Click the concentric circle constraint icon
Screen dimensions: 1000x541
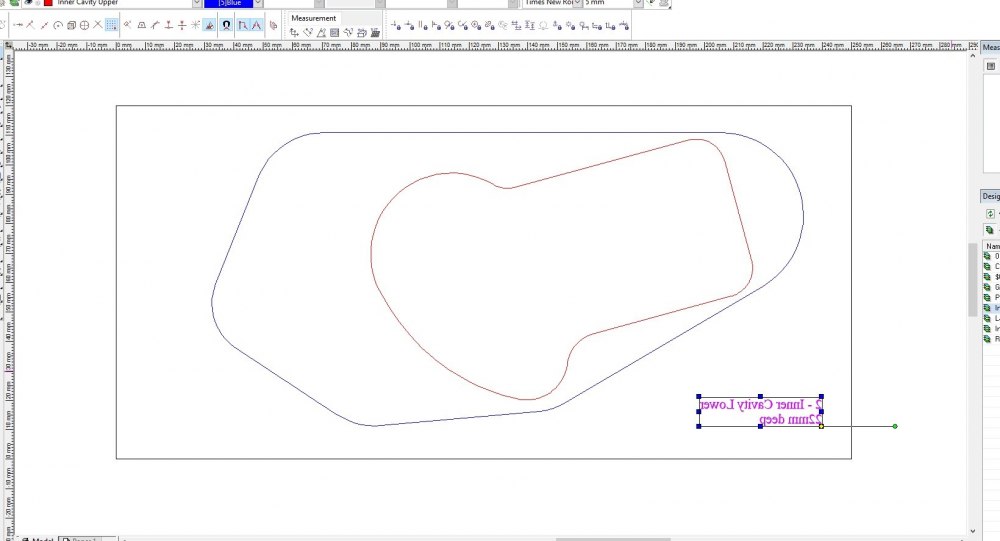point(476,26)
